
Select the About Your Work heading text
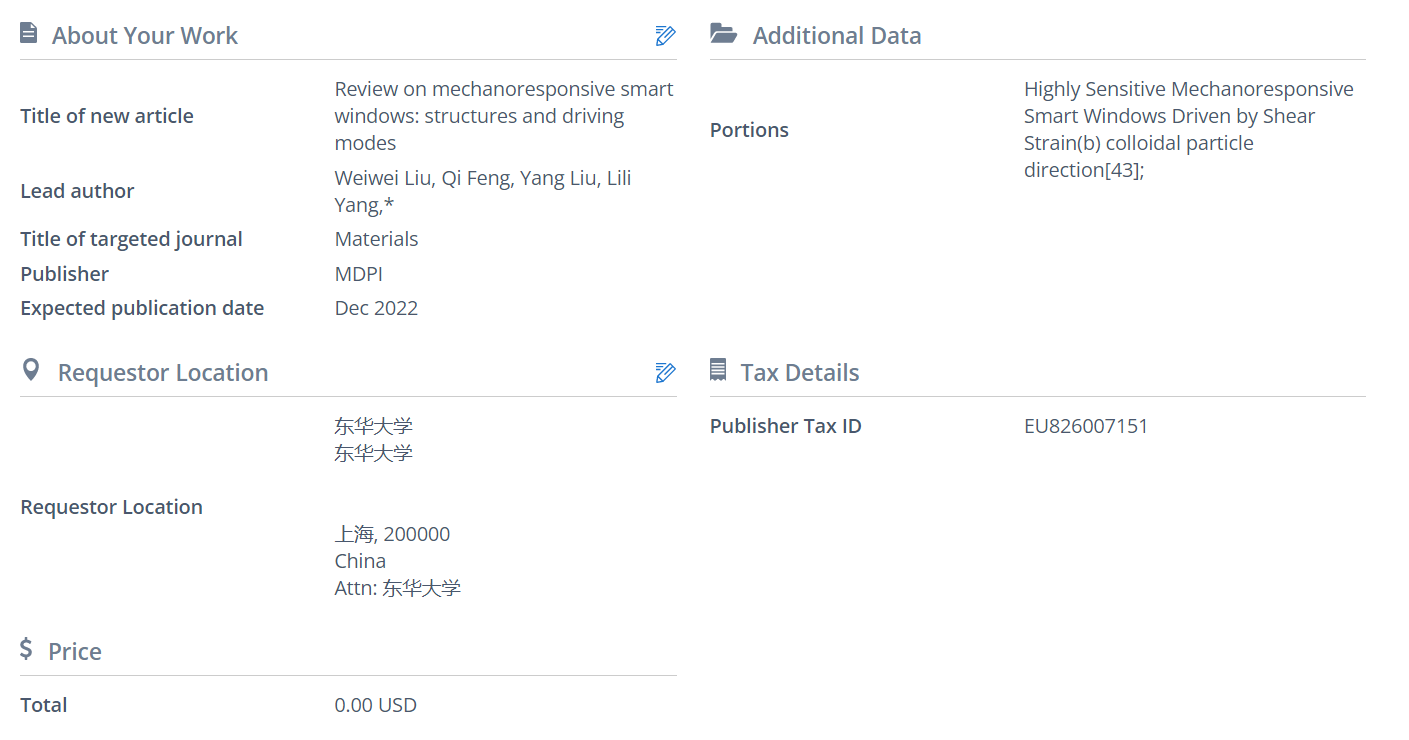(145, 36)
